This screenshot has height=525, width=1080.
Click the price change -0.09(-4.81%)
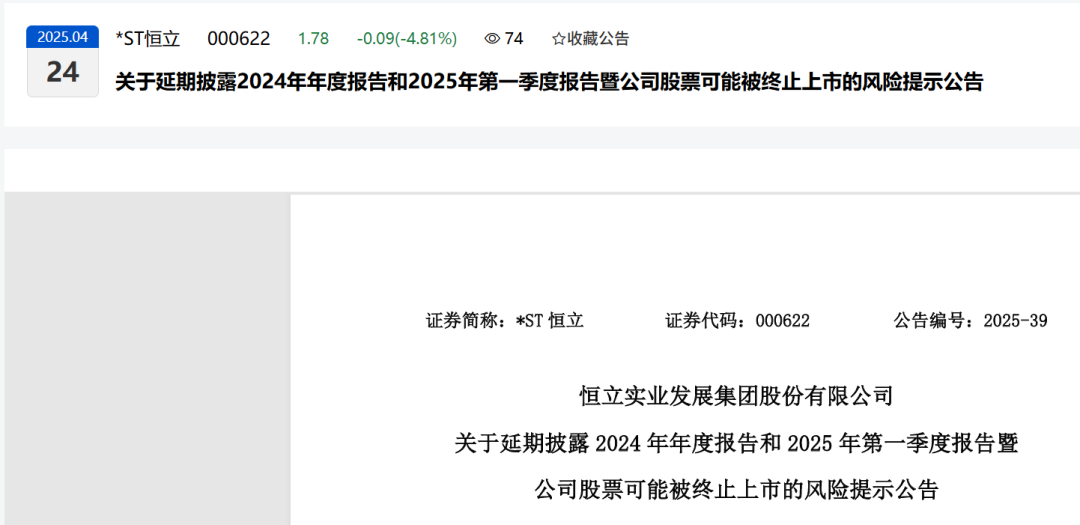[x=407, y=39]
